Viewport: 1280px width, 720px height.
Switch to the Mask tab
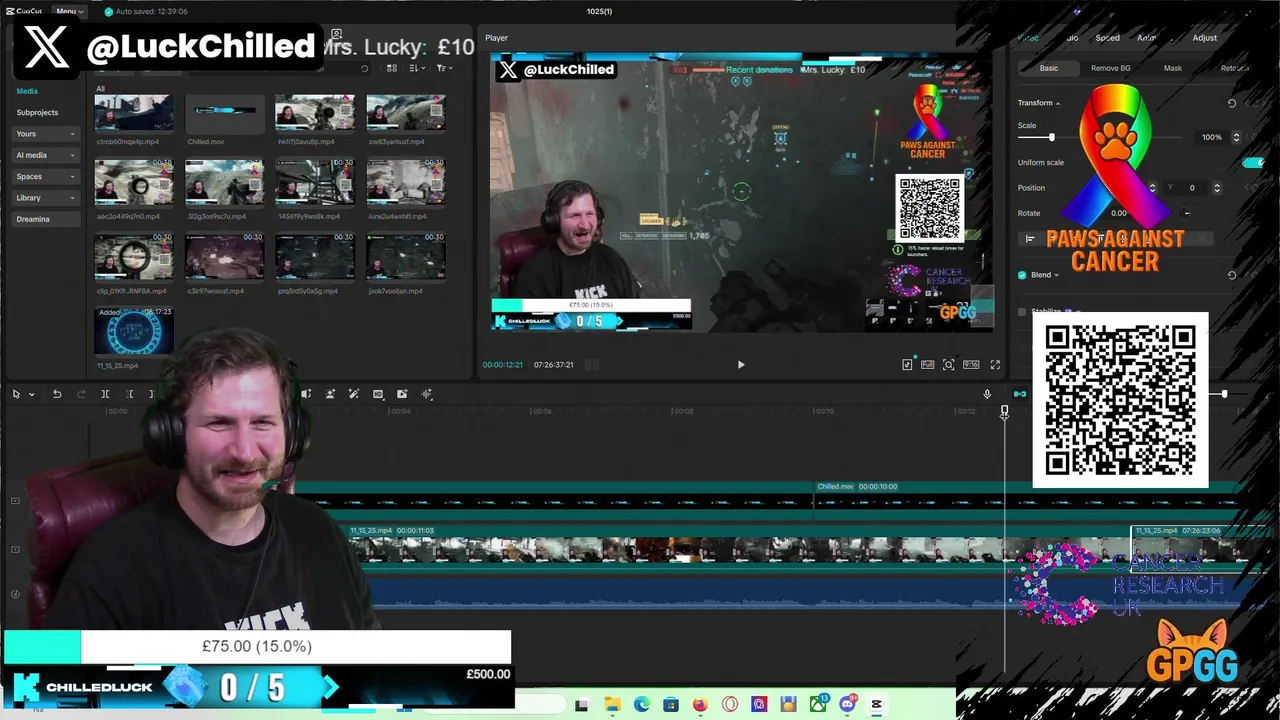1173,68
